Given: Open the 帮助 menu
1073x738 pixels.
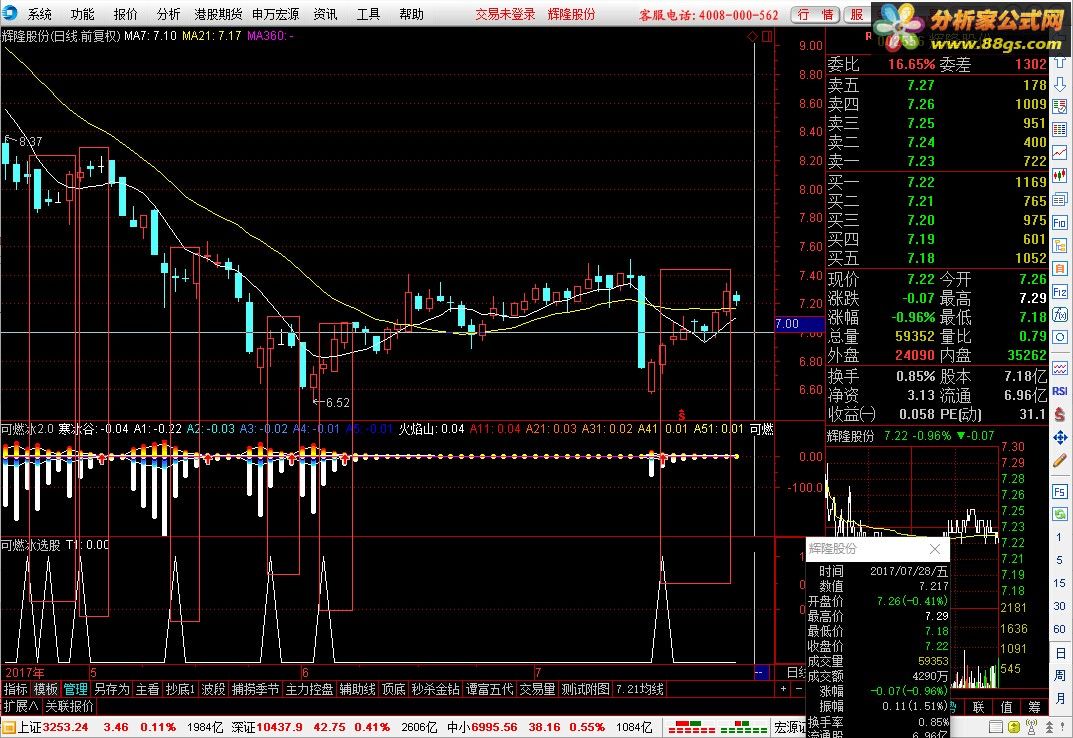Looking at the screenshot, I should click(x=411, y=14).
